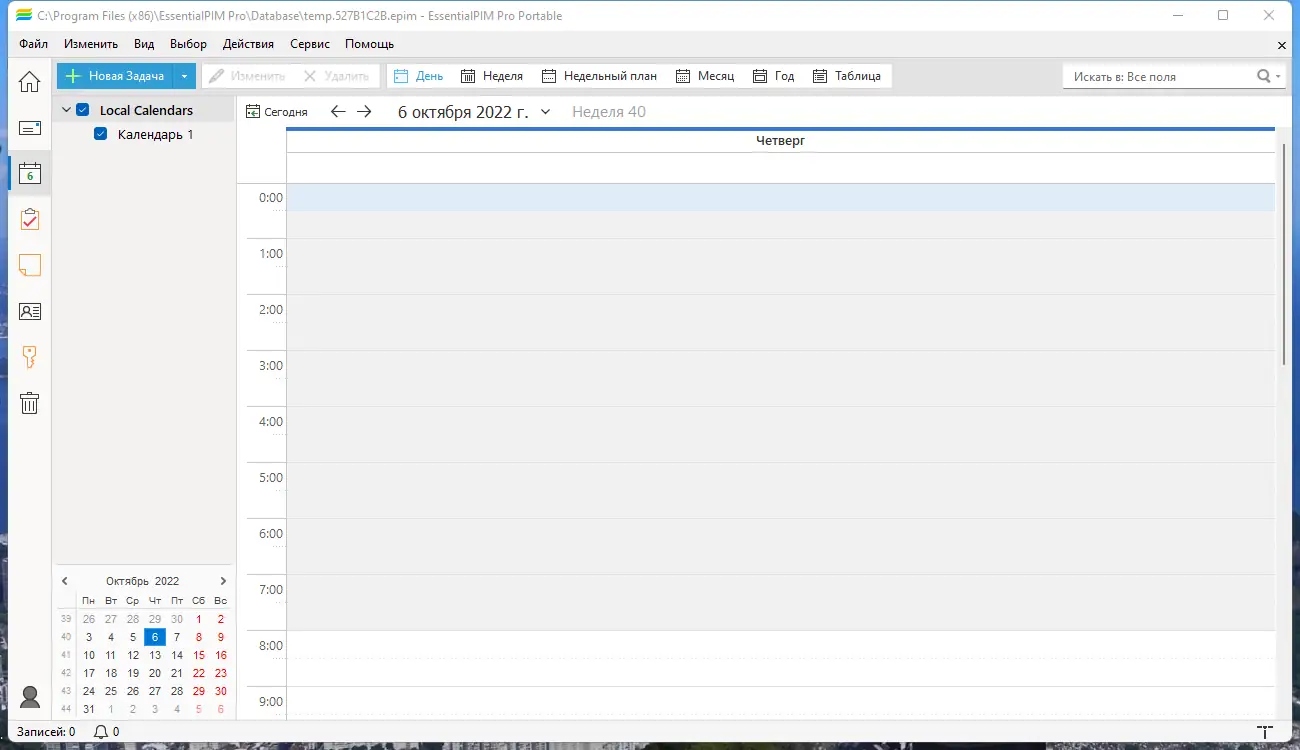Select highlighted day 6 in mini calendar
This screenshot has height=750, width=1300.
(x=155, y=637)
